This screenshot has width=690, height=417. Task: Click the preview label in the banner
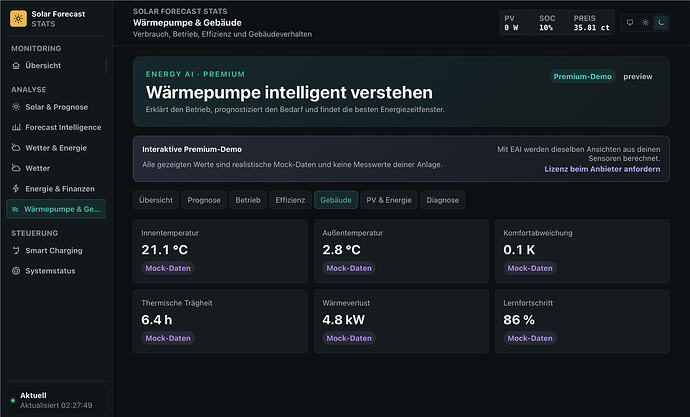tap(638, 77)
